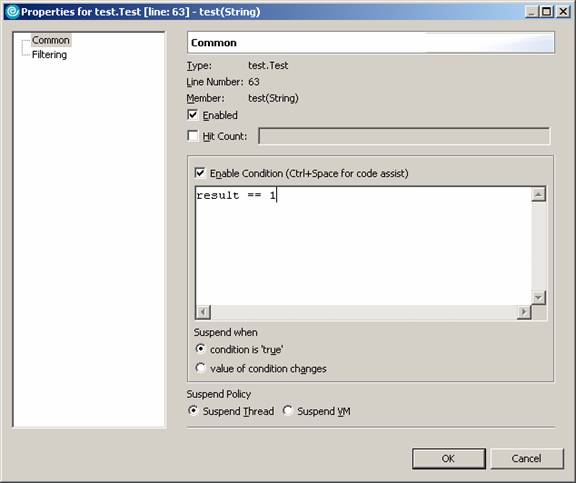Click the horizontal scroll left arrow
The width and height of the screenshot is (576, 483).
[203, 312]
